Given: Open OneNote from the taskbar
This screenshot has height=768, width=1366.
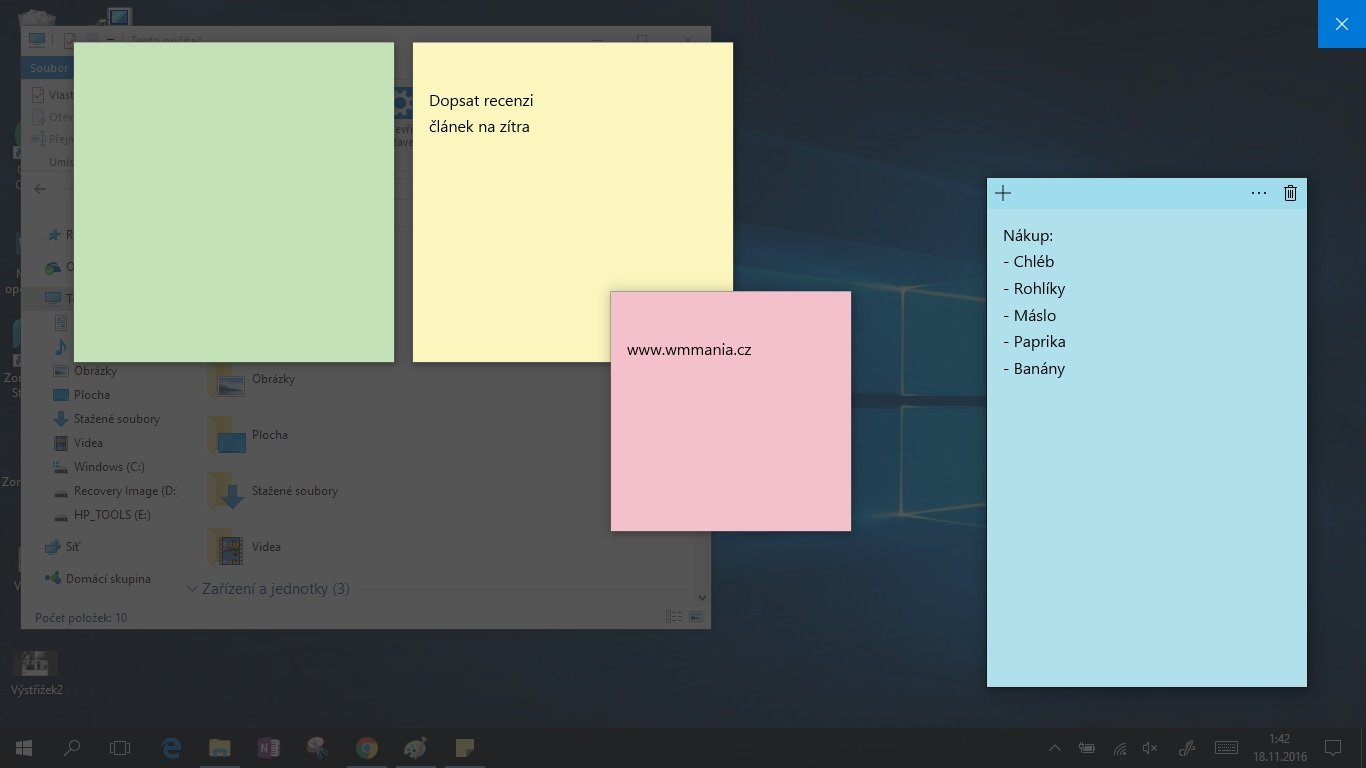Looking at the screenshot, I should (268, 748).
